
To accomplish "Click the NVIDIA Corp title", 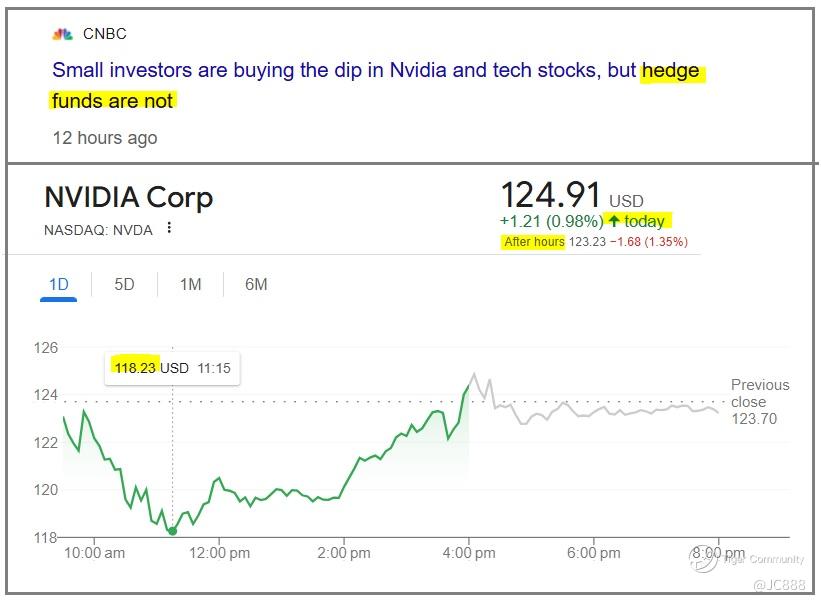I will click(128, 197).
